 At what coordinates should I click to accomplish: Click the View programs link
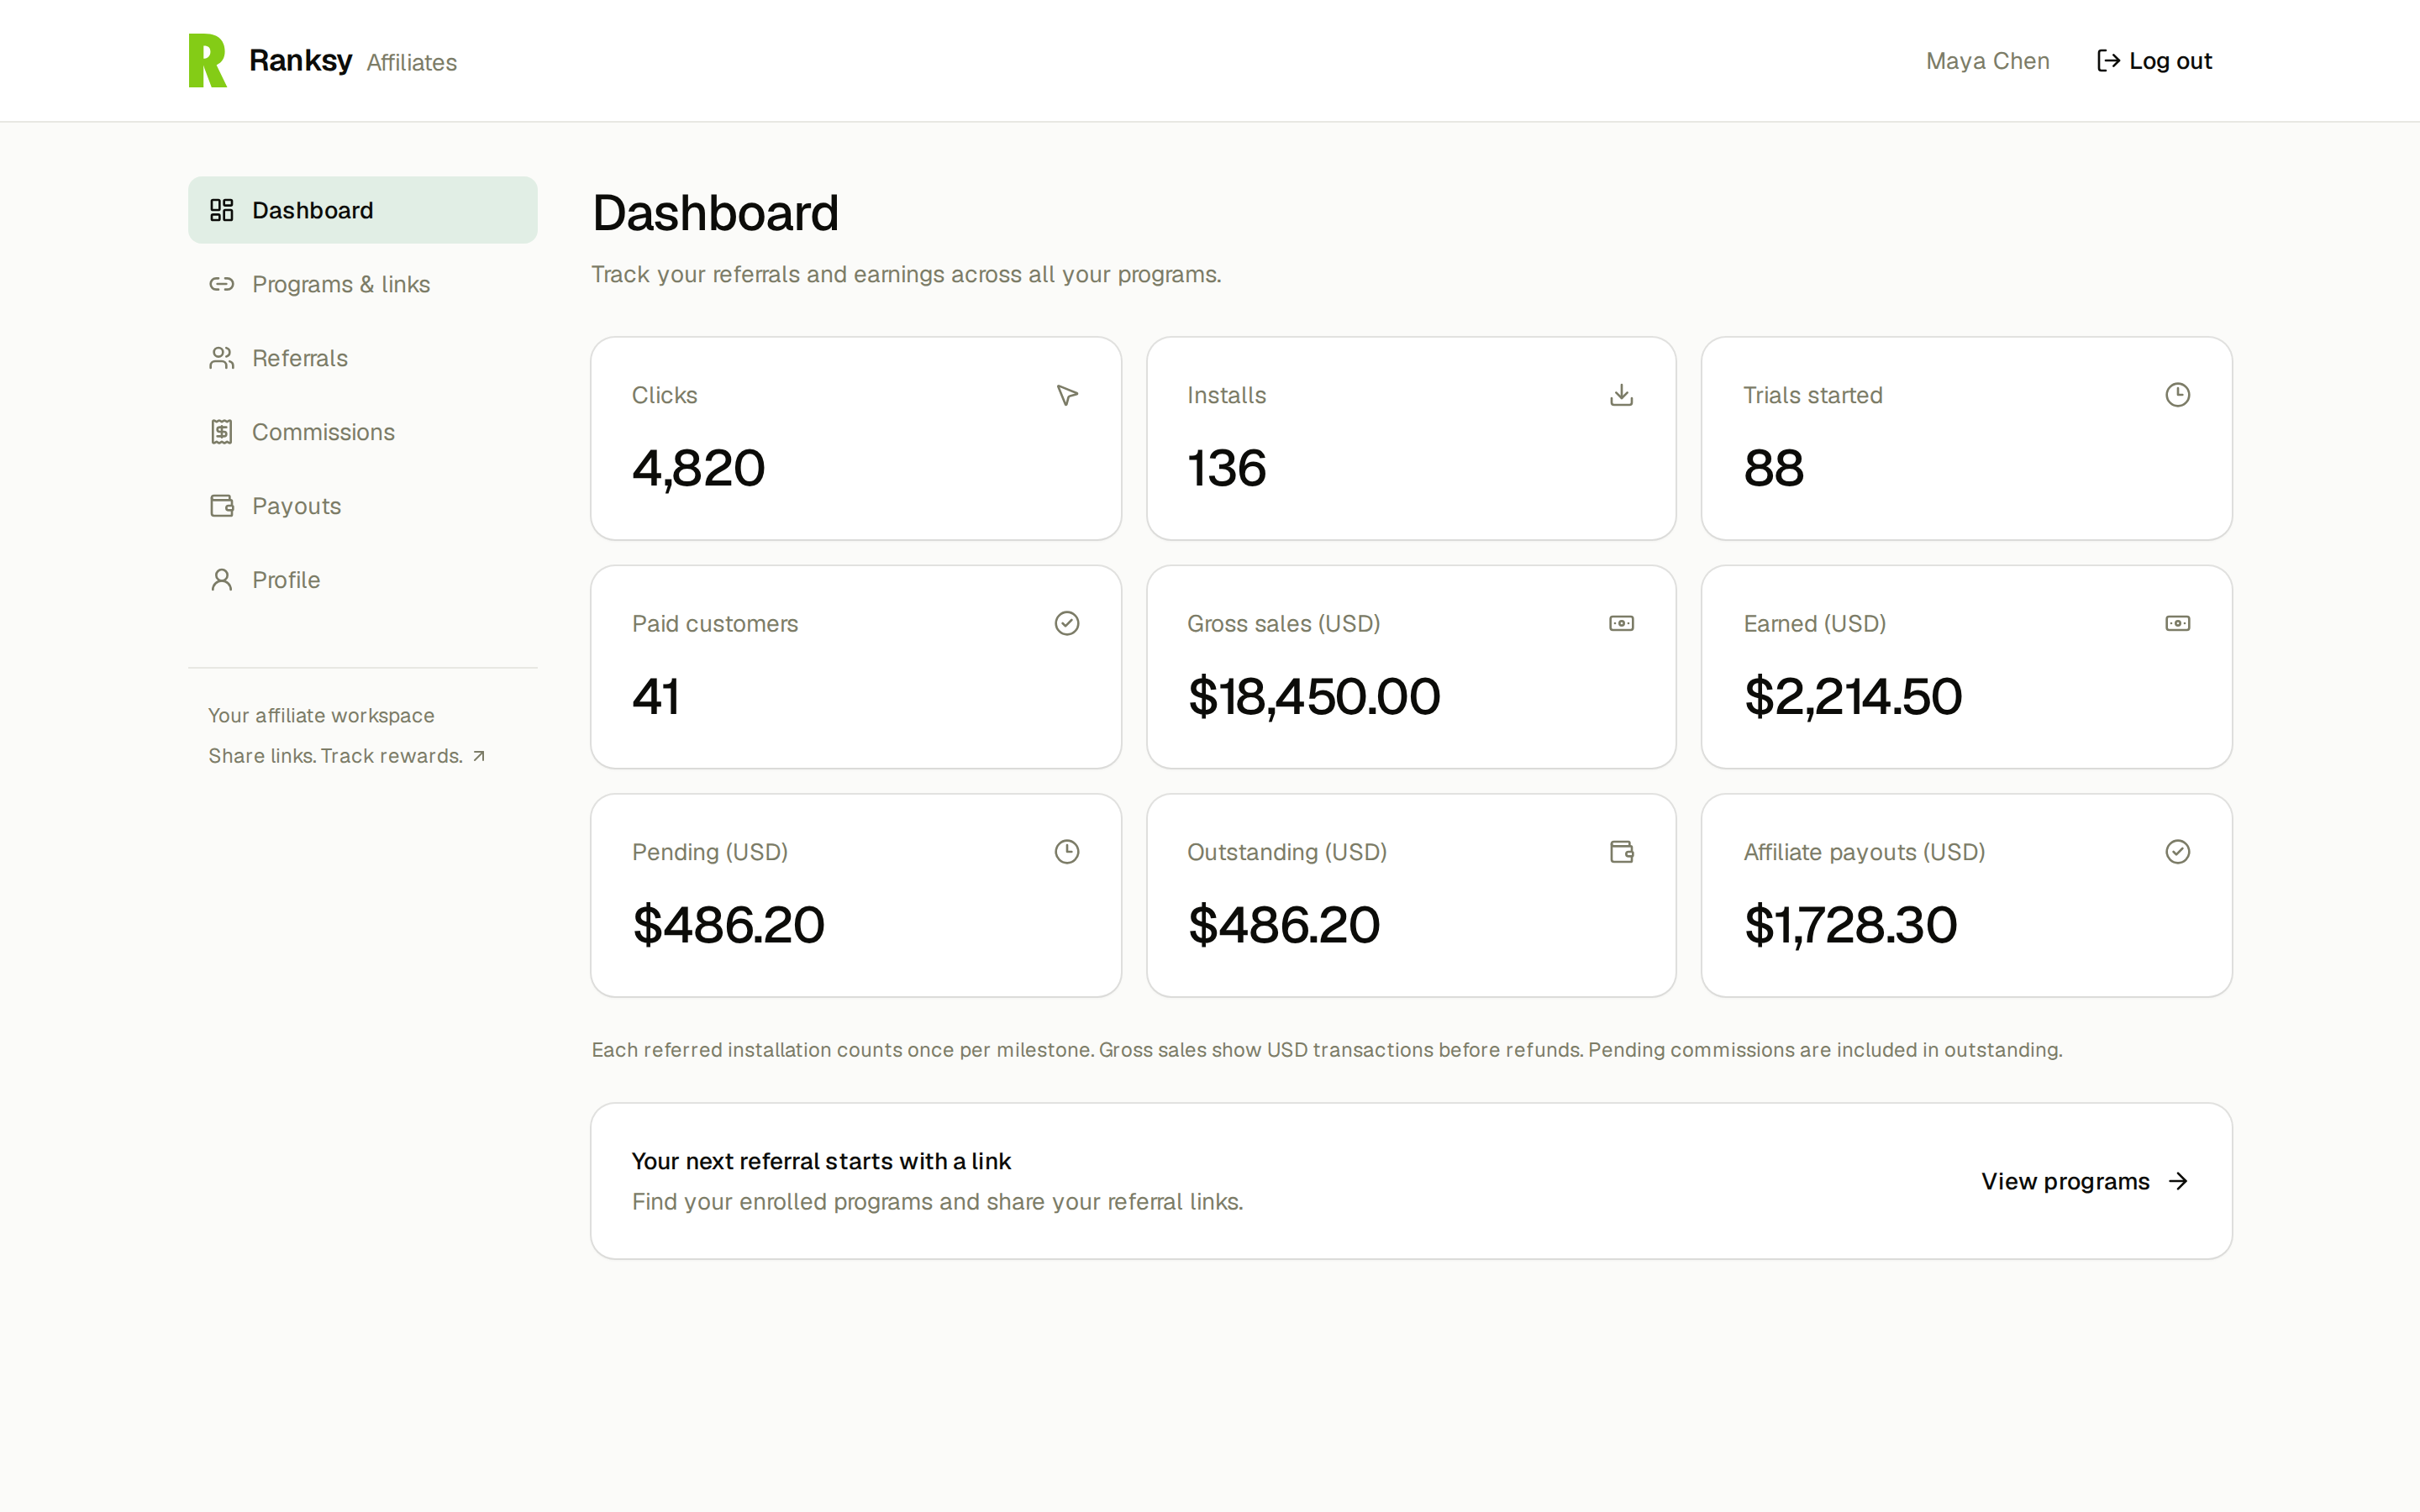(x=2085, y=1181)
